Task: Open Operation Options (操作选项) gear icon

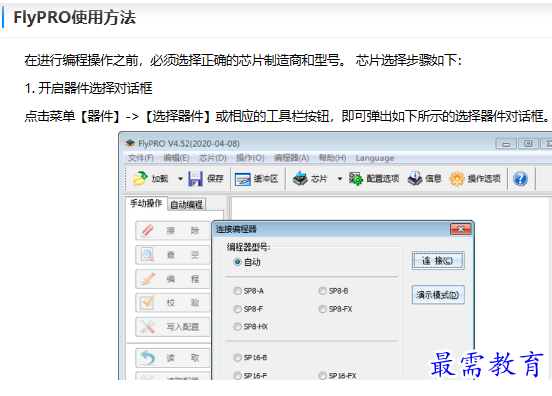Action: coord(457,179)
